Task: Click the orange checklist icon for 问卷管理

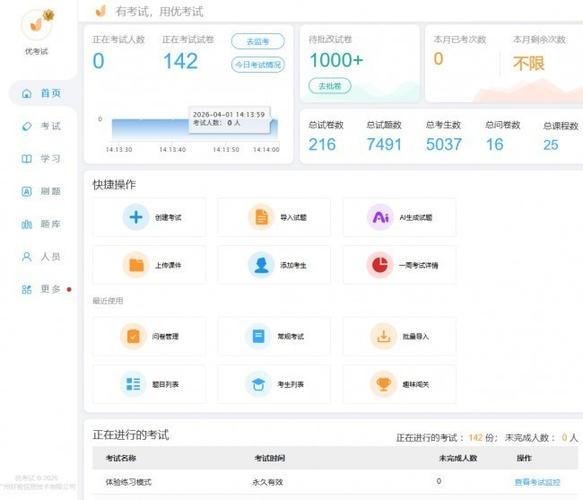Action: pyautogui.click(x=133, y=336)
